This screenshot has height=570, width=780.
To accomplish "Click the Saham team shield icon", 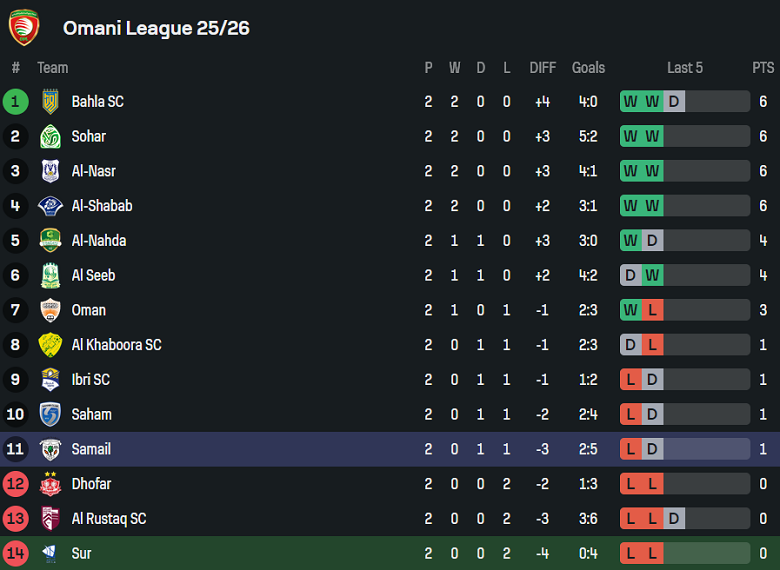I will tap(50, 414).
